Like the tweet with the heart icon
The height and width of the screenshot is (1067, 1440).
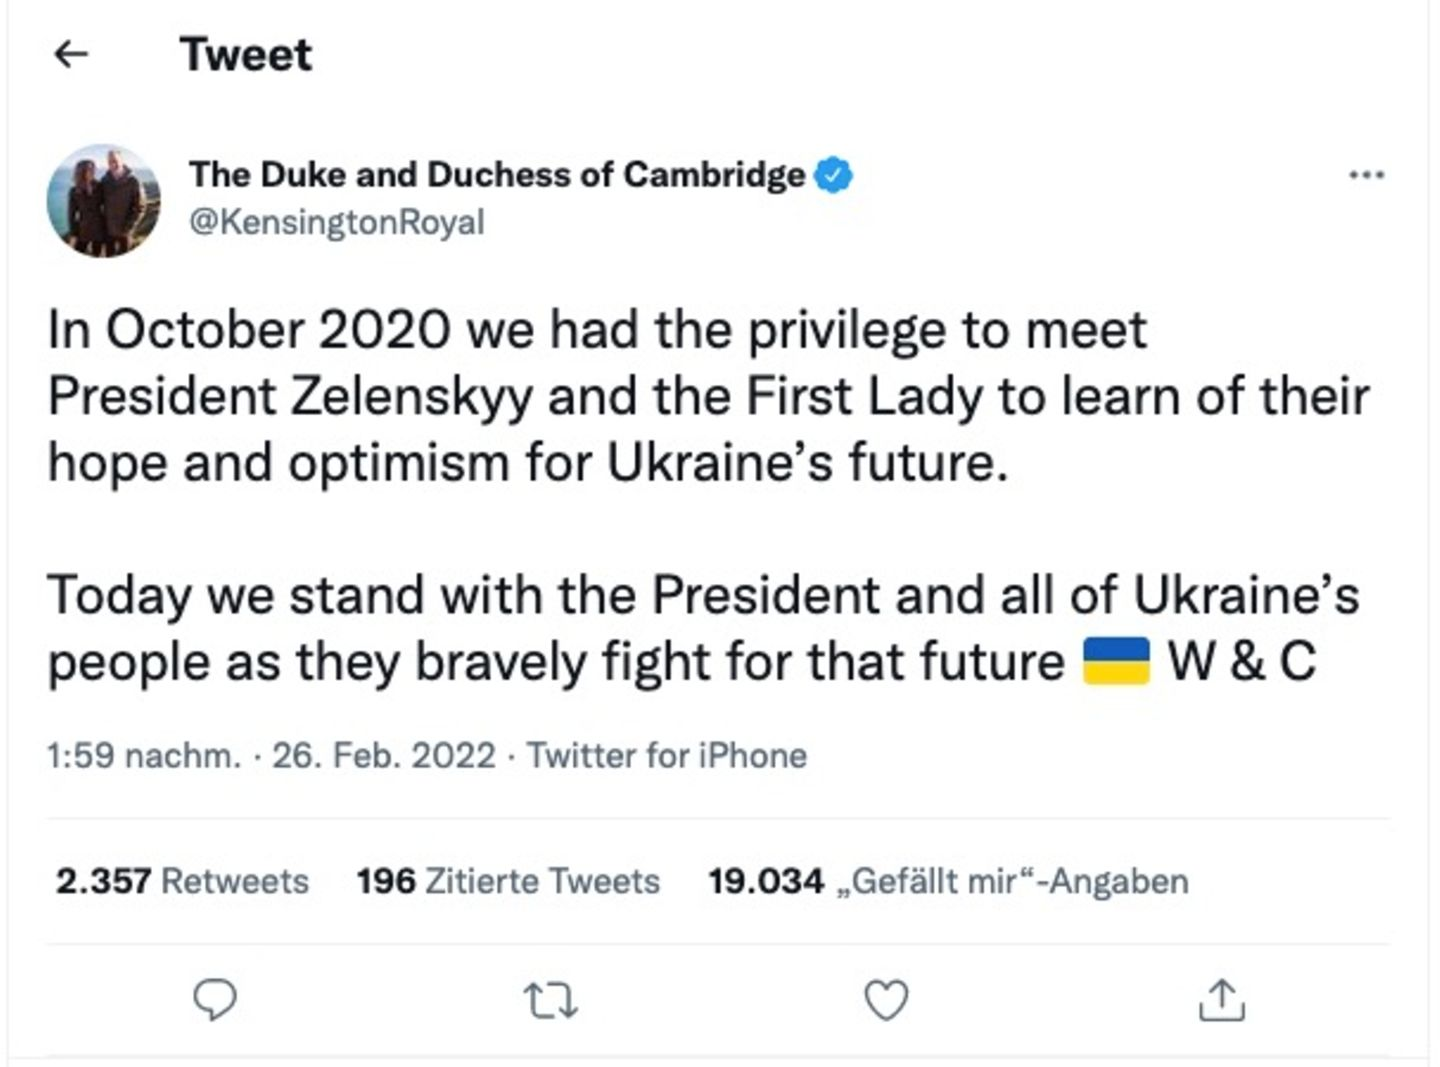(886, 999)
